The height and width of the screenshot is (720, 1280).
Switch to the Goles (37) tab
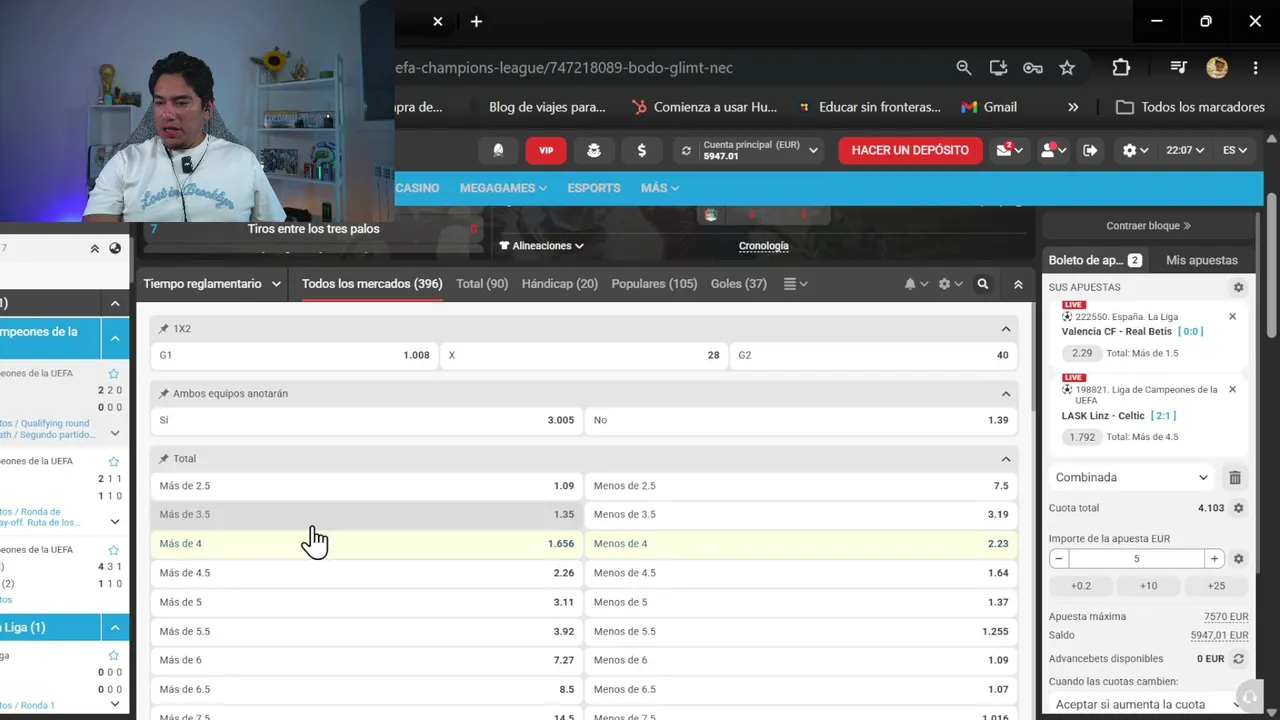coord(739,284)
